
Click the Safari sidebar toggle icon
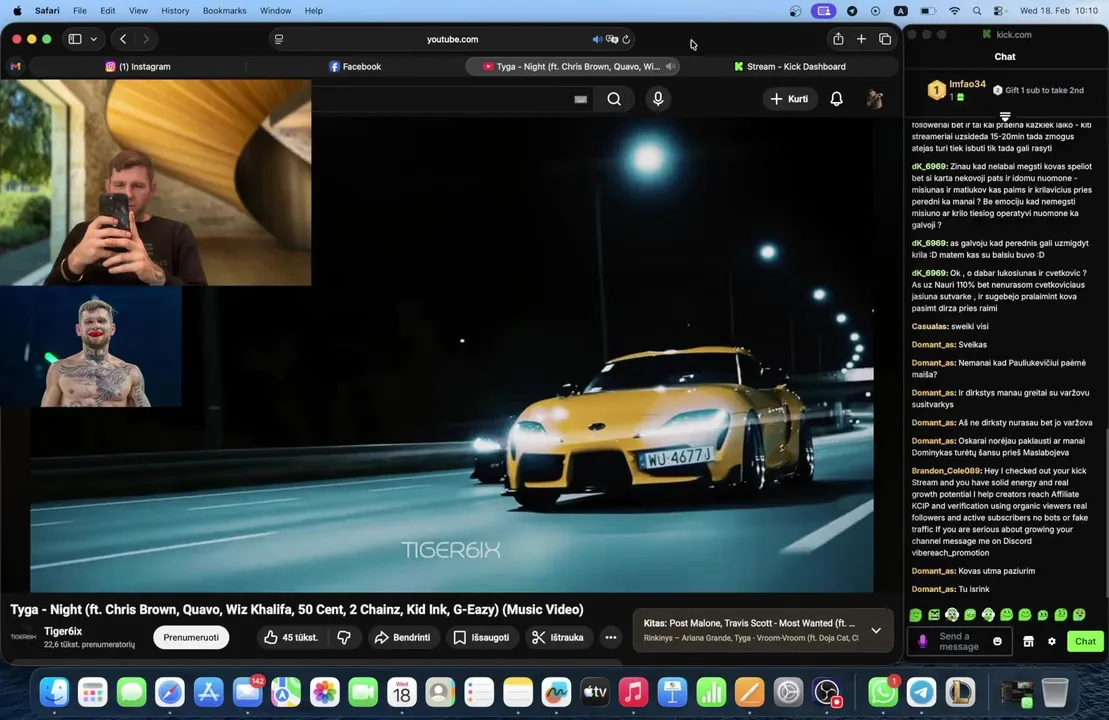pyautogui.click(x=75, y=39)
